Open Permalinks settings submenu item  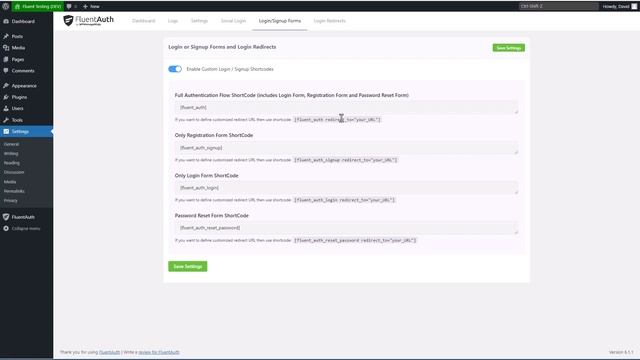click(x=14, y=191)
